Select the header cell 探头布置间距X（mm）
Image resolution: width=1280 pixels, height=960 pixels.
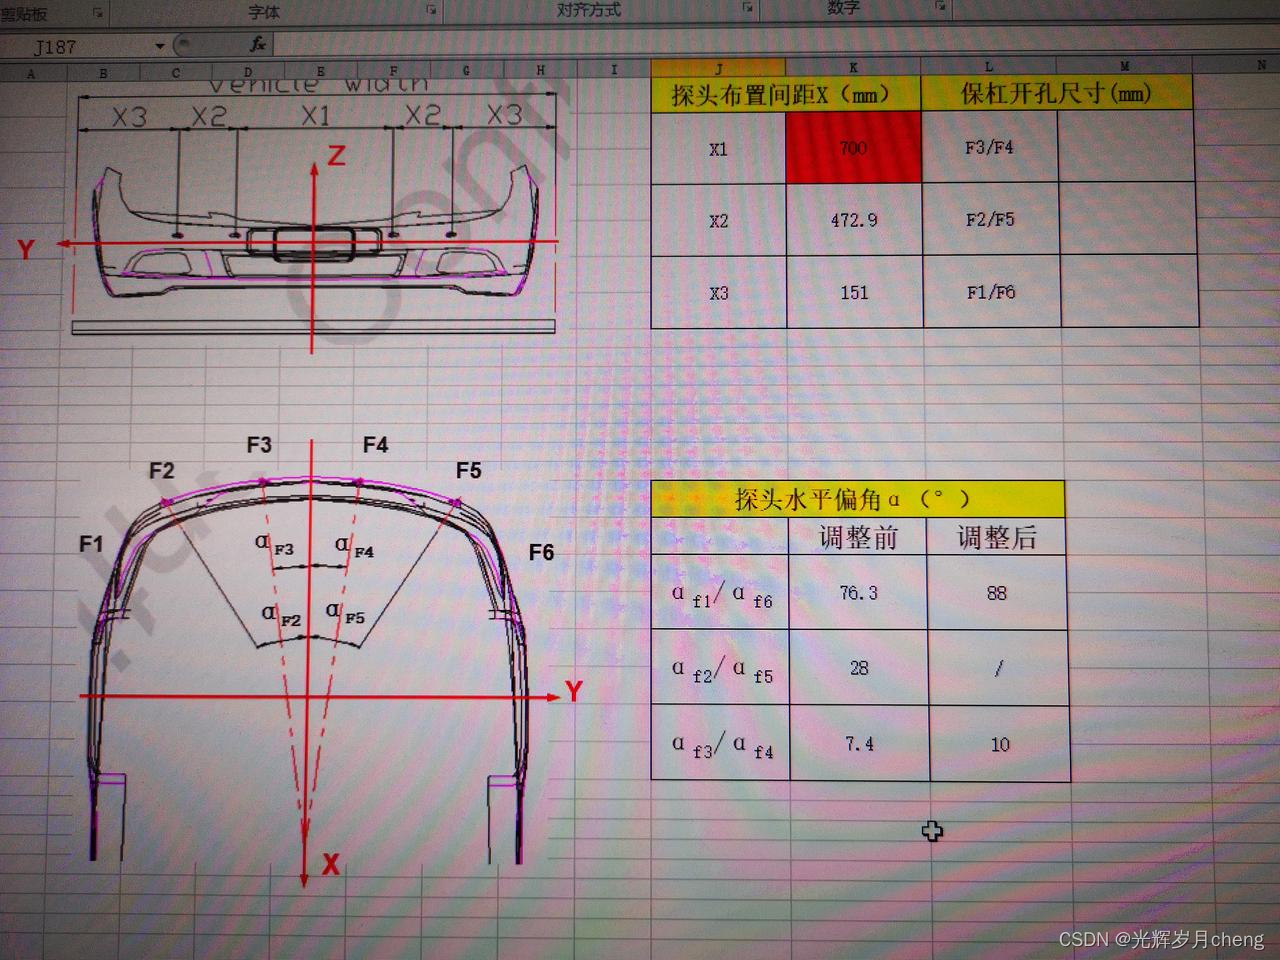tap(785, 95)
